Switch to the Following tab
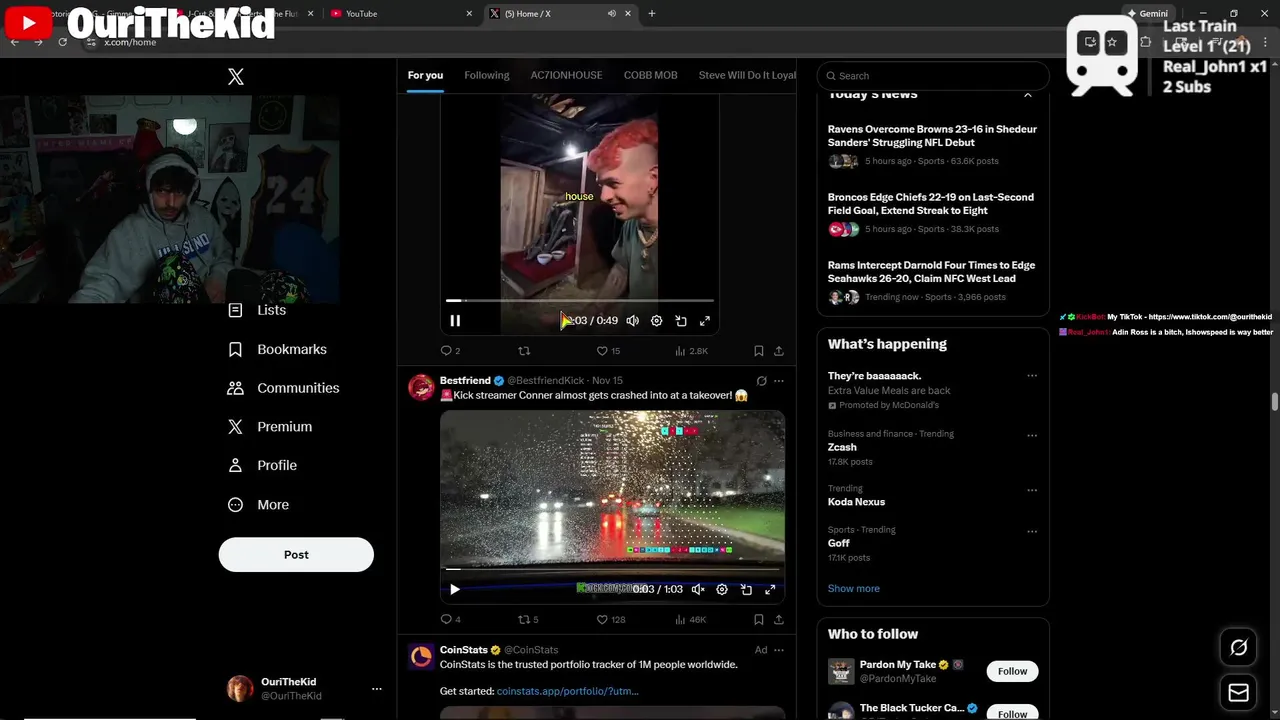This screenshot has width=1280, height=720. pyautogui.click(x=487, y=75)
